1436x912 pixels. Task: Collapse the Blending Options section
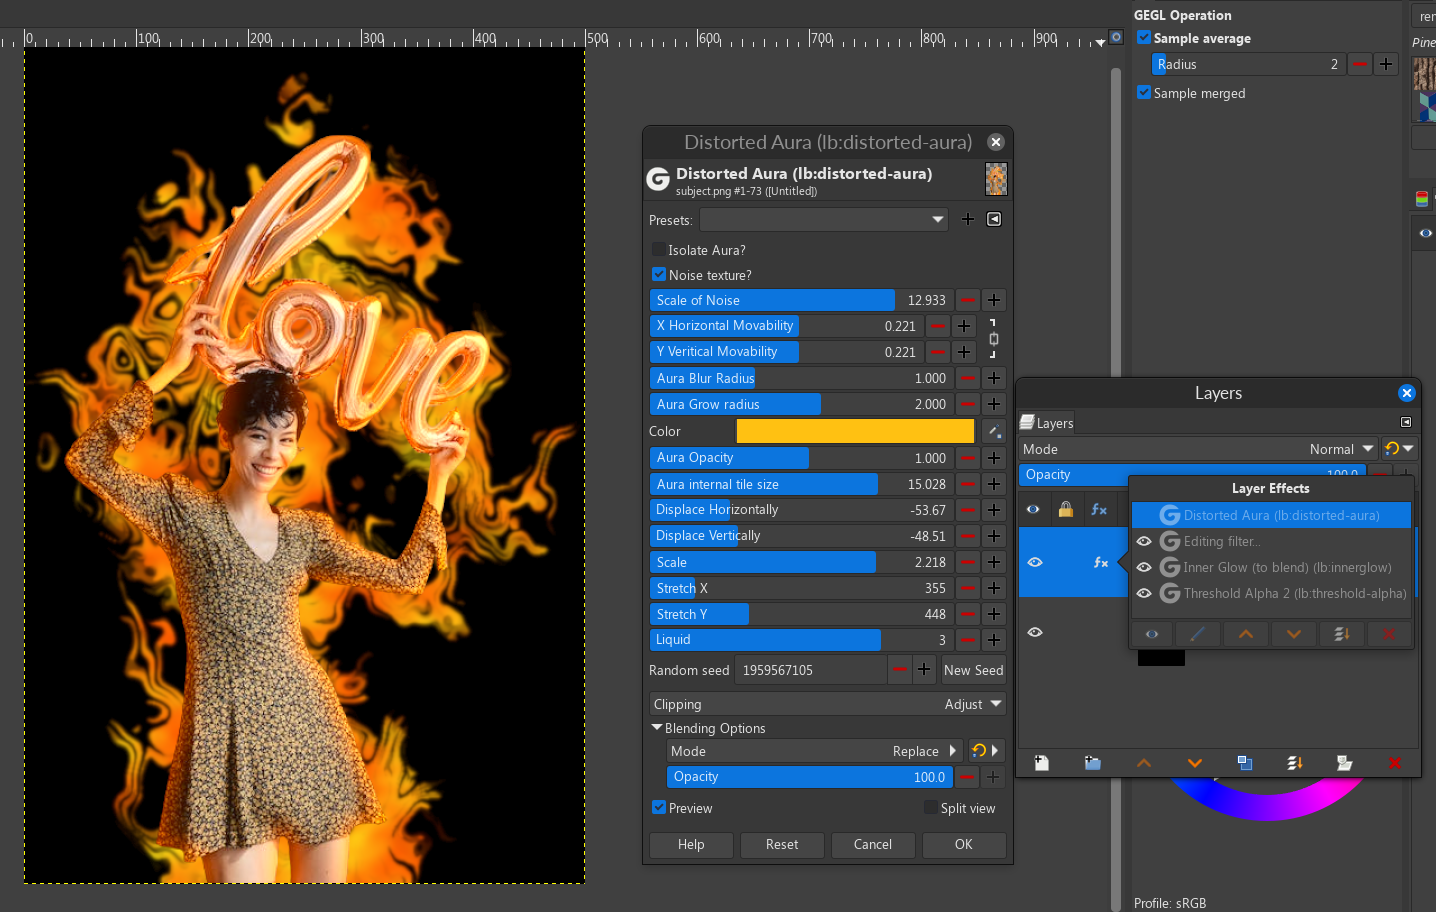(657, 728)
